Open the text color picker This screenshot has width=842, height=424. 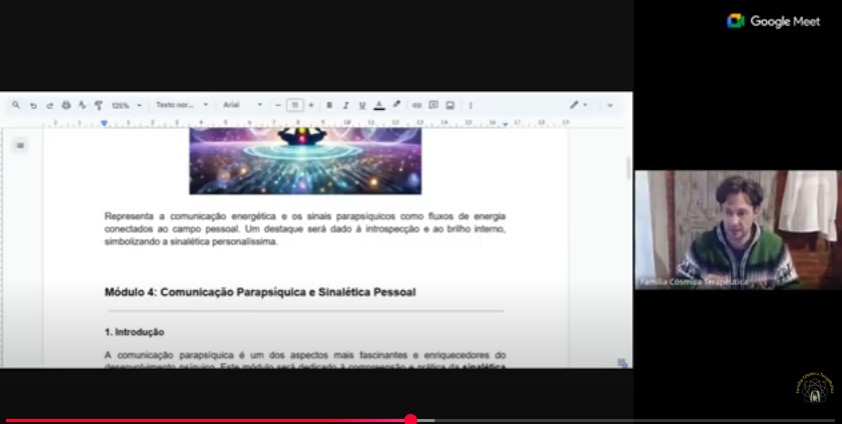point(379,105)
